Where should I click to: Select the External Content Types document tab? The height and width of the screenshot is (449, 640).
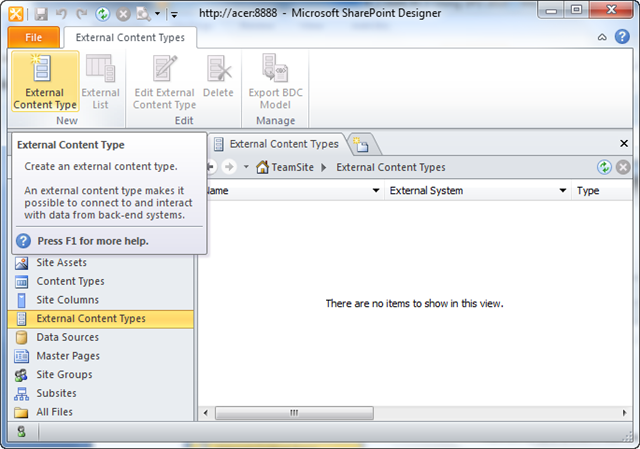coord(278,144)
